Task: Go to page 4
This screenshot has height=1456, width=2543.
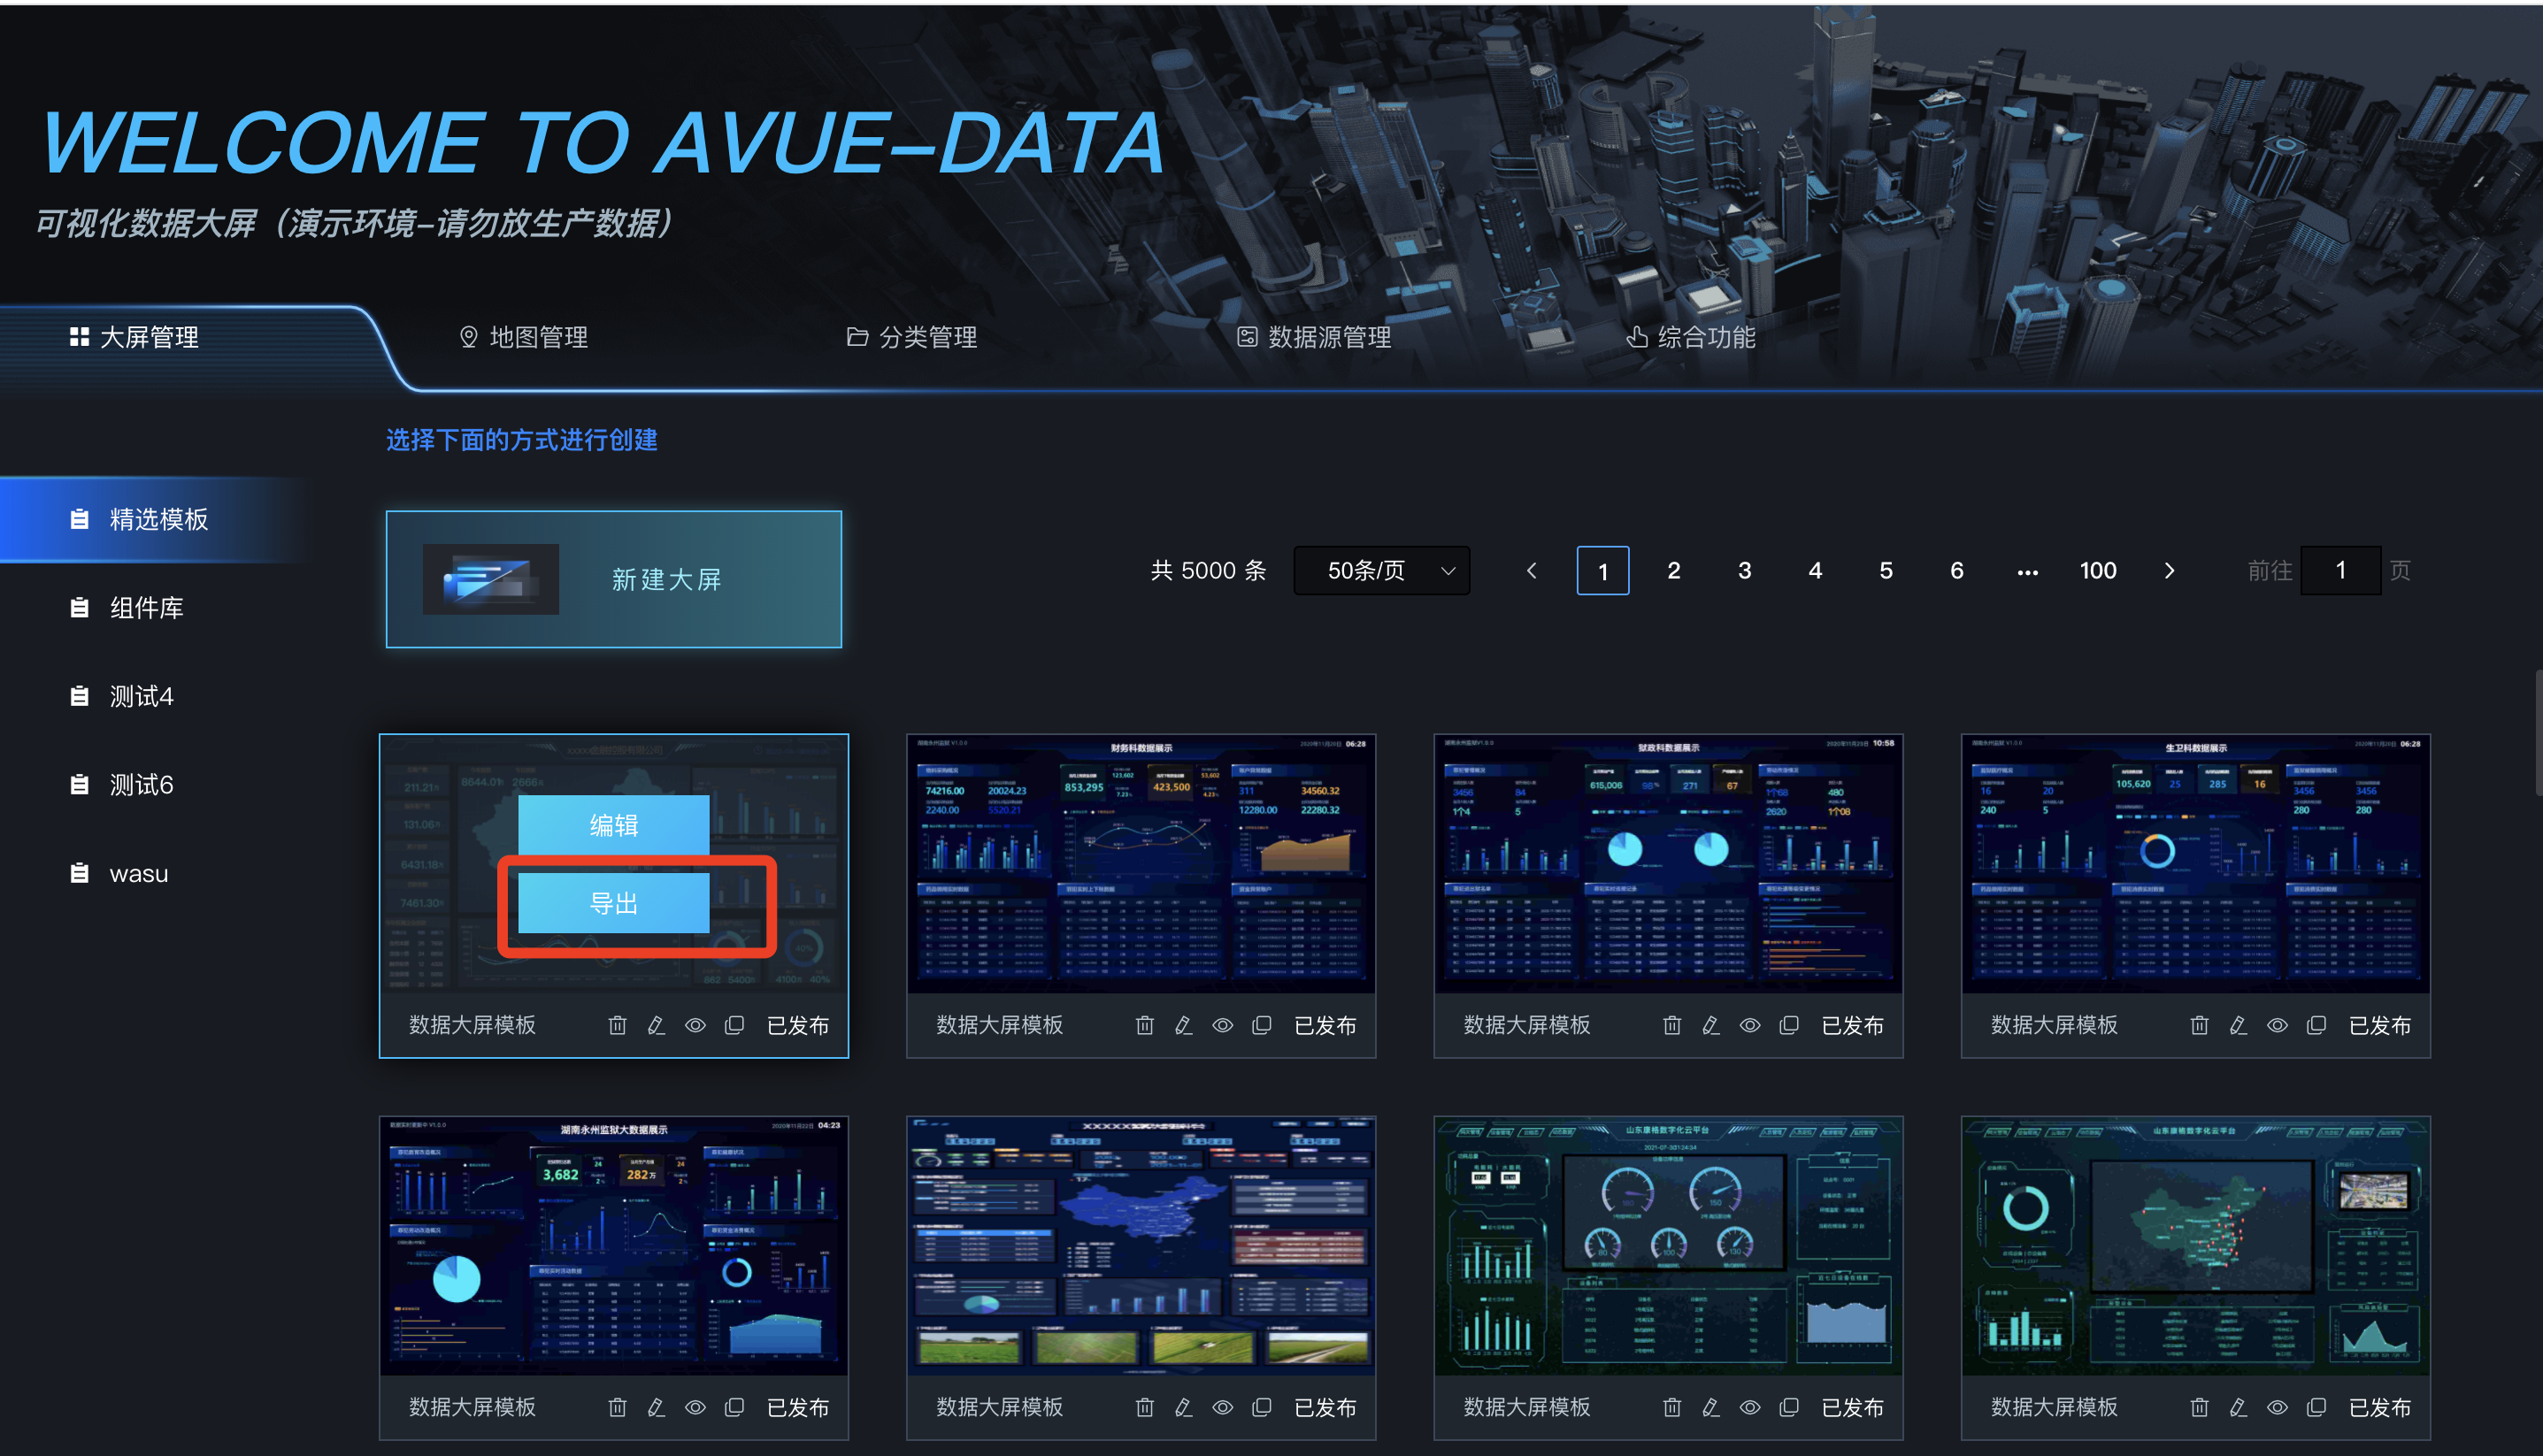Action: (x=1816, y=570)
